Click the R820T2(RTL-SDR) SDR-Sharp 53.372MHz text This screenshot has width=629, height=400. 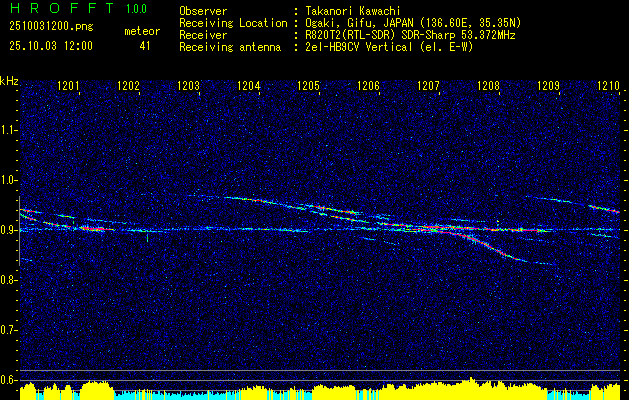tap(408, 35)
